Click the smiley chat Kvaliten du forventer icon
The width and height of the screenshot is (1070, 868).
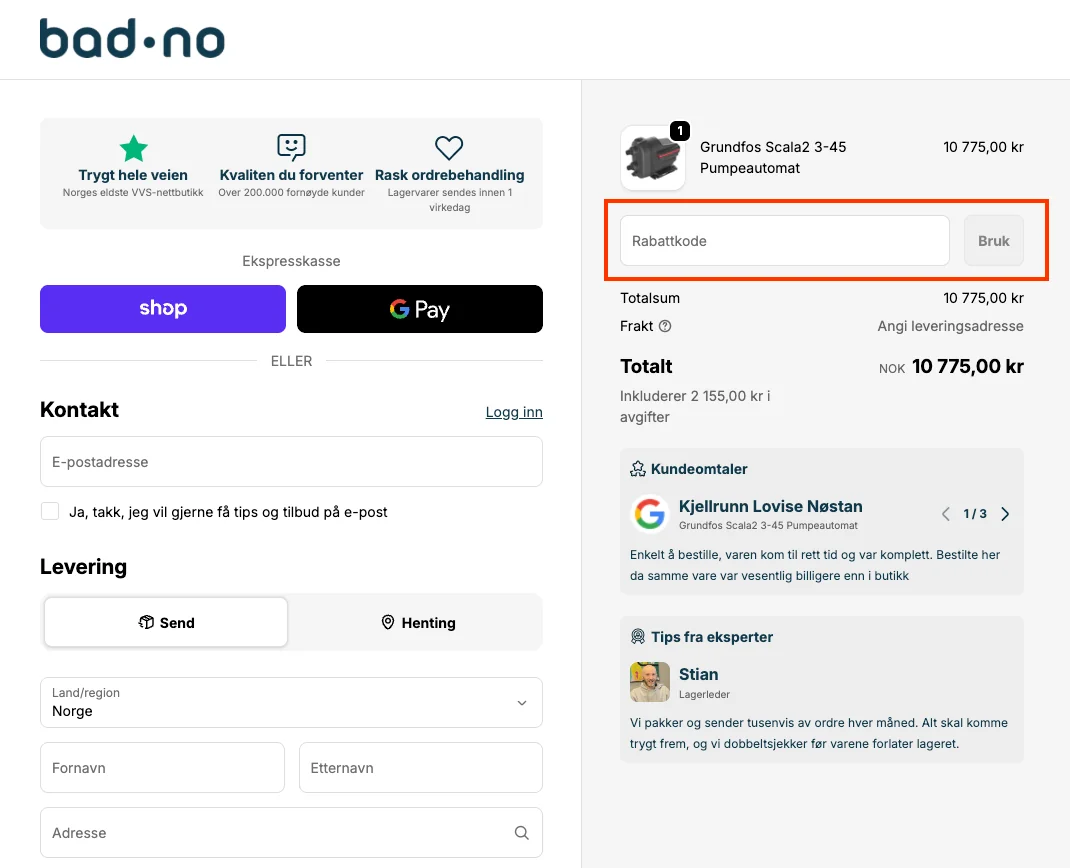[x=291, y=147]
